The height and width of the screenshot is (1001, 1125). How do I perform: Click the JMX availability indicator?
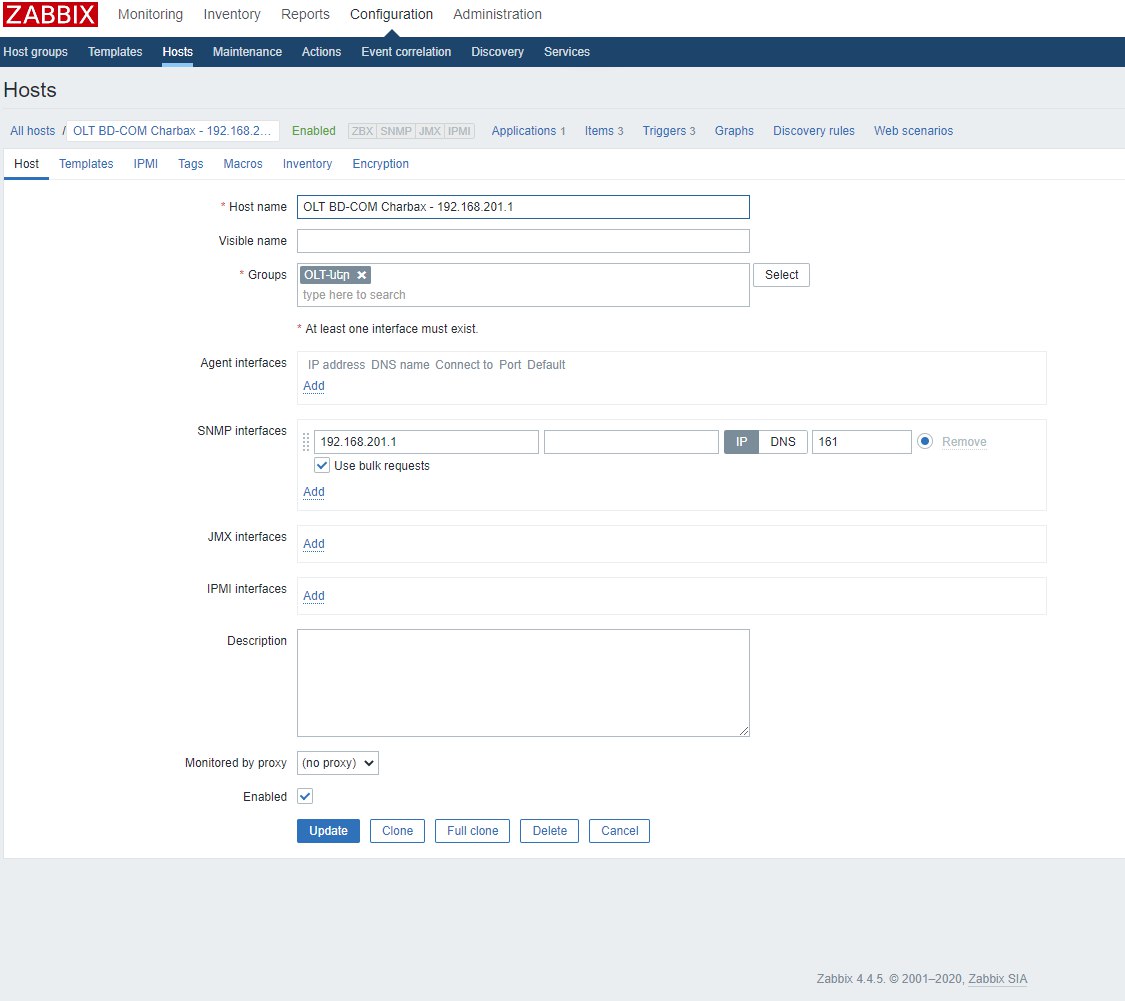pos(430,131)
